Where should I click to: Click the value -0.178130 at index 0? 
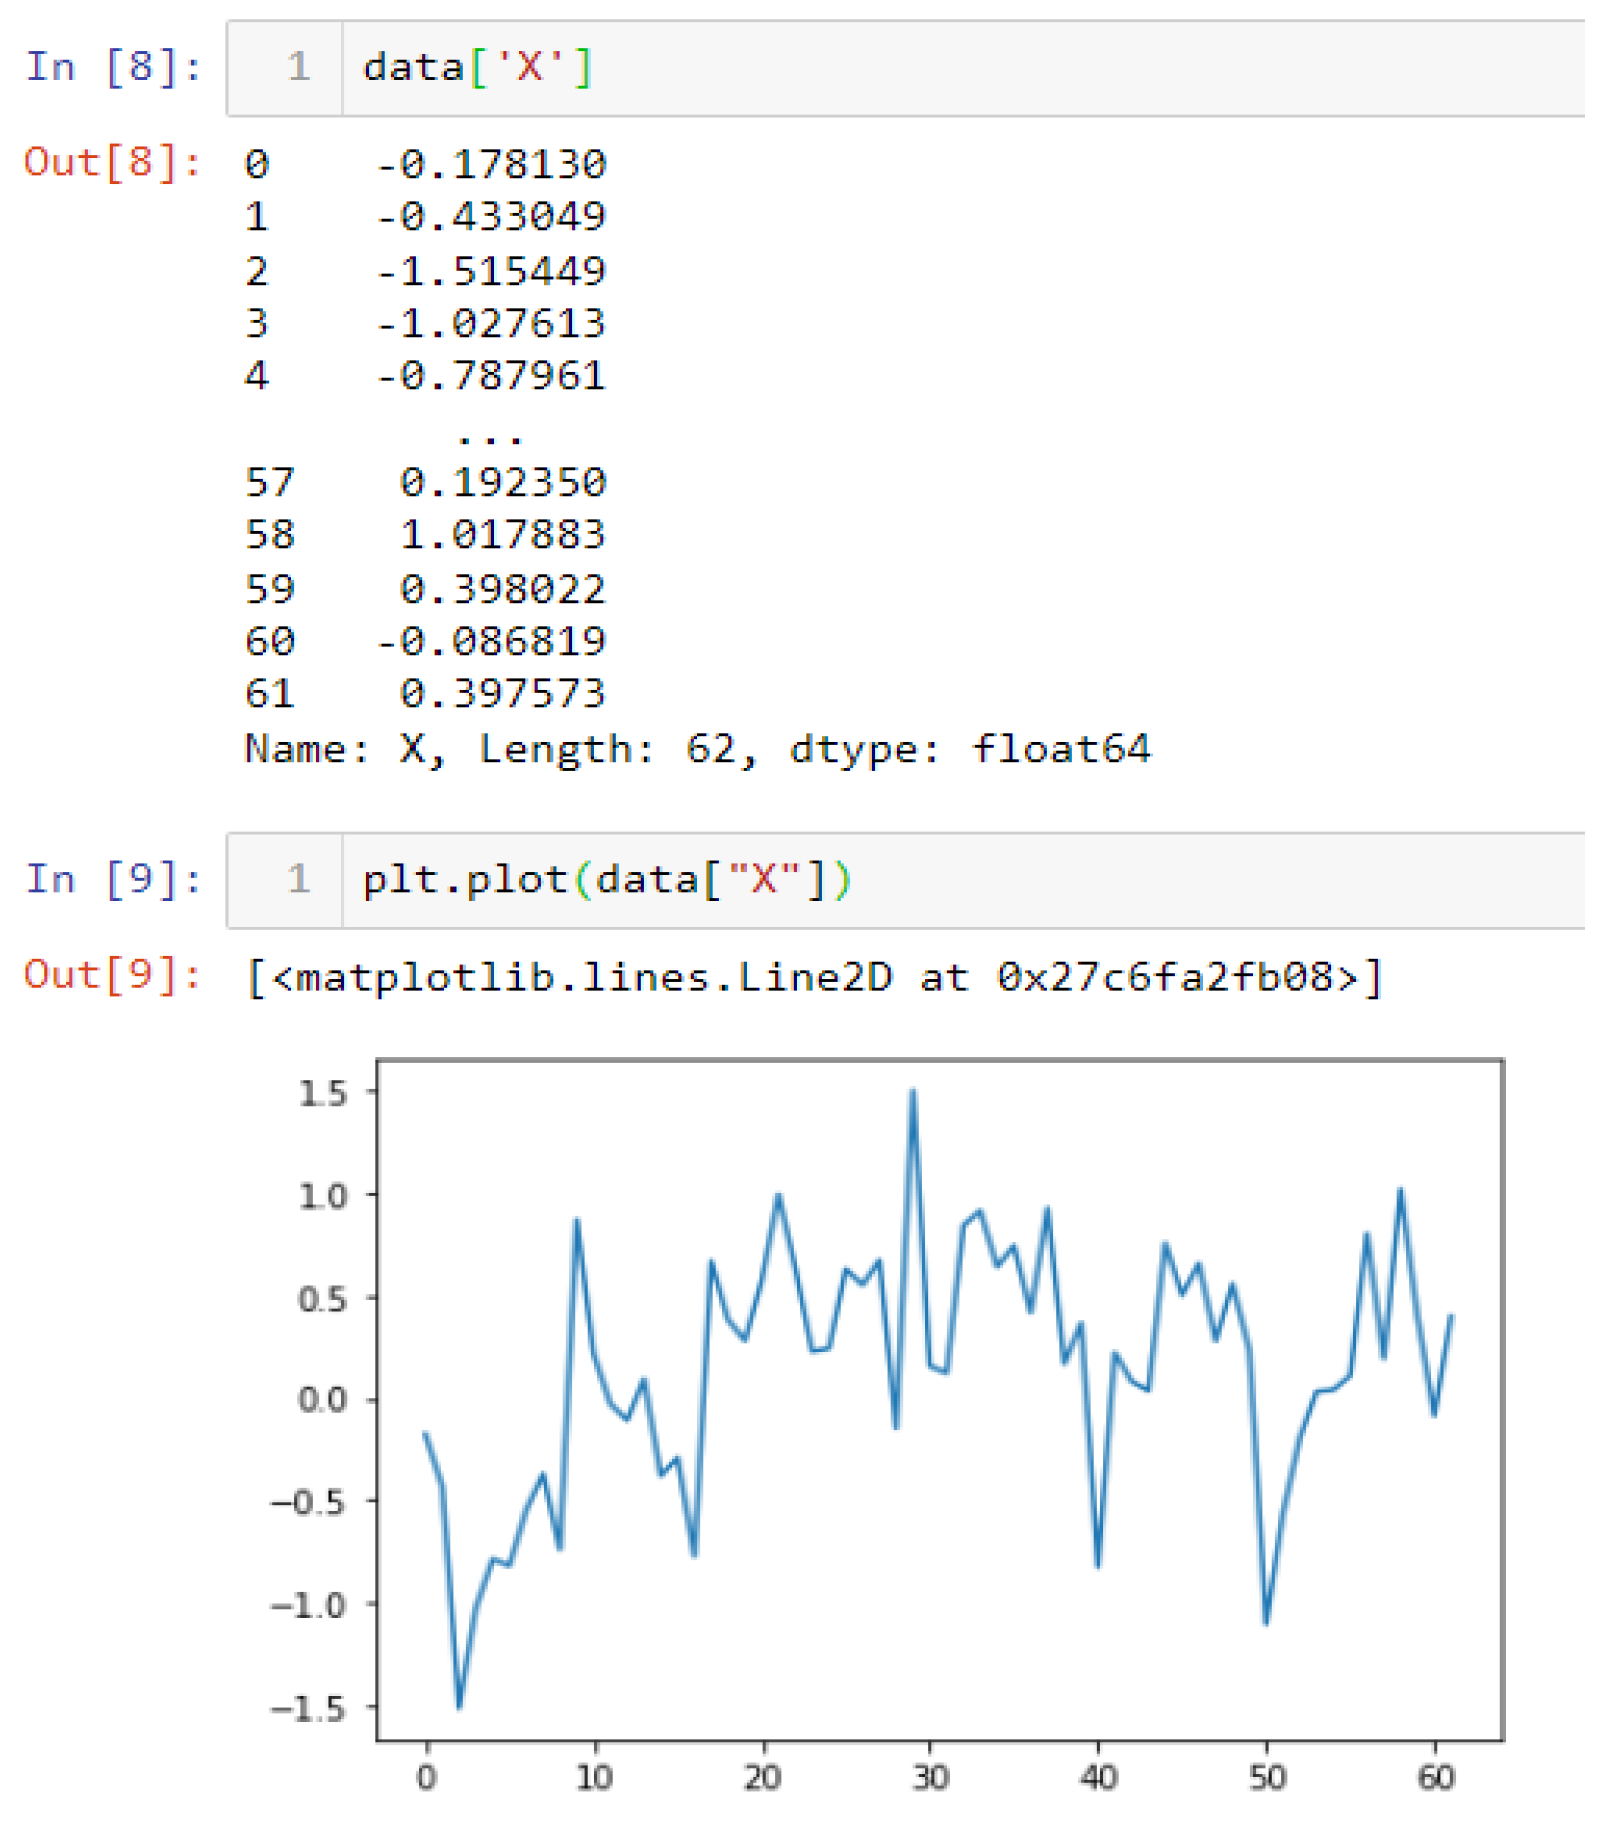click(490, 164)
